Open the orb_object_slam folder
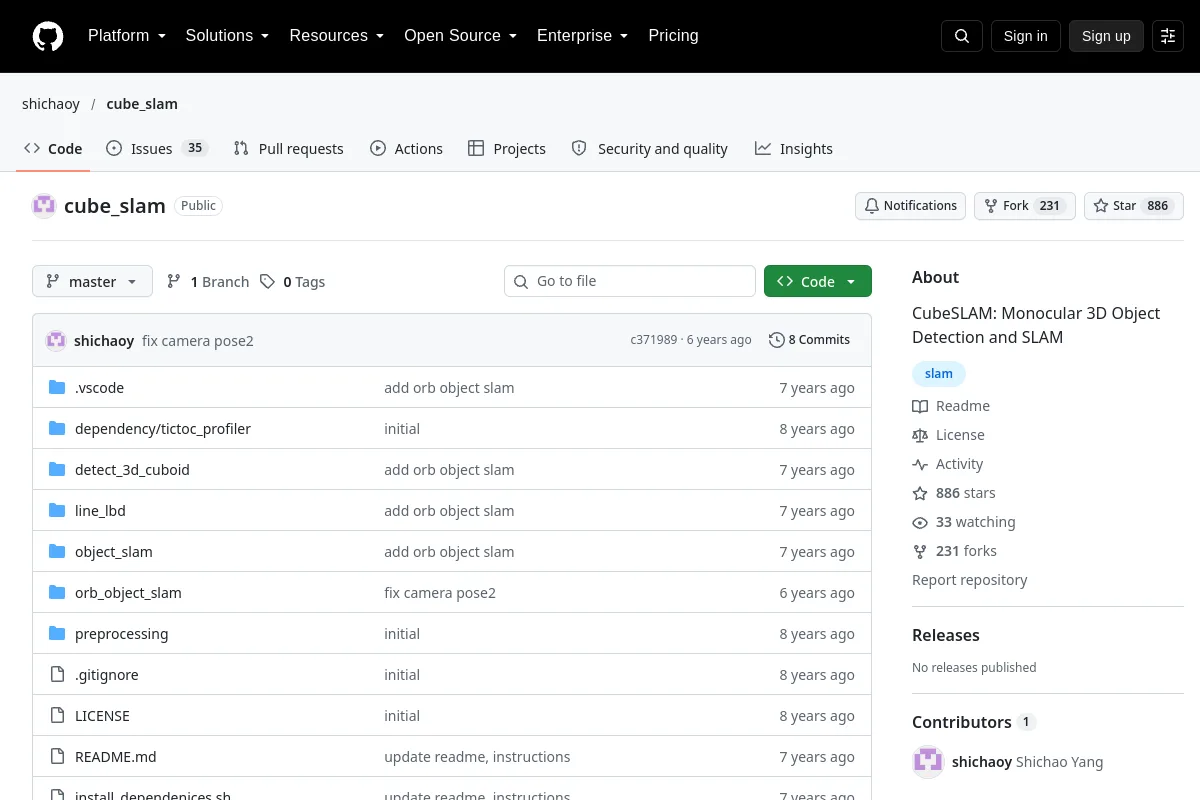1200x800 pixels. pyautogui.click(x=128, y=593)
